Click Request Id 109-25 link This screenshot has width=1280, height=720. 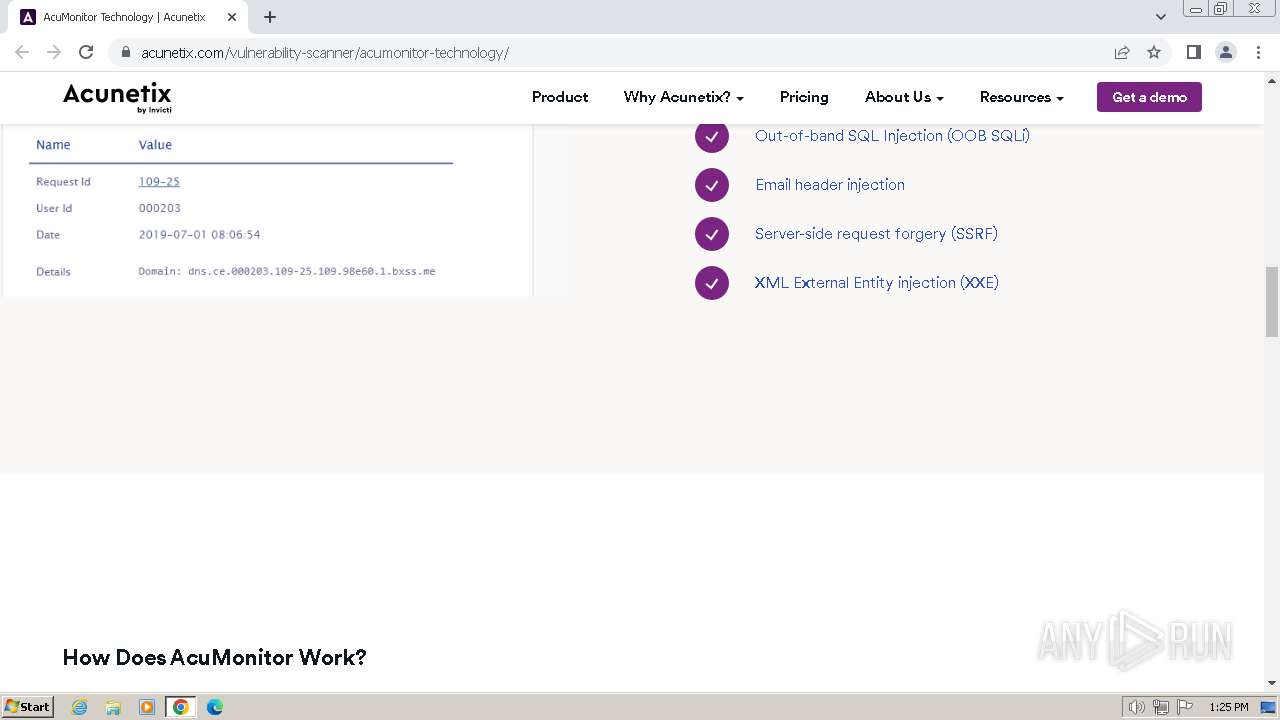pyautogui.click(x=159, y=182)
